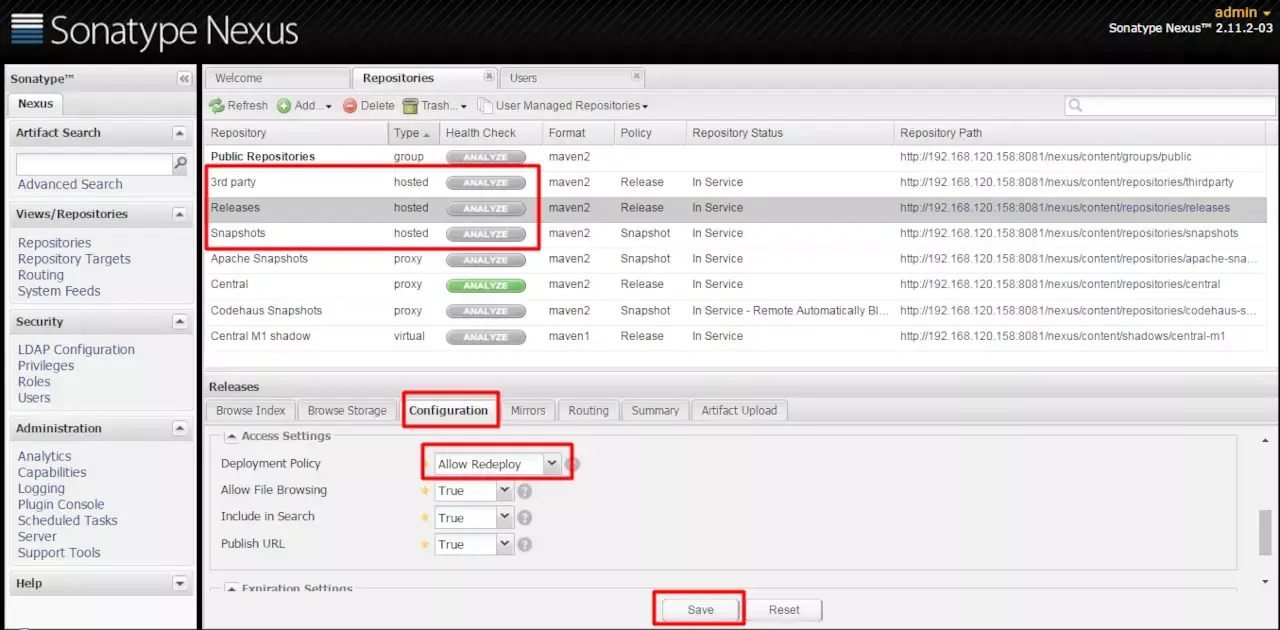Open the admin user menu
The width and height of the screenshot is (1280, 630).
[x=1243, y=12]
